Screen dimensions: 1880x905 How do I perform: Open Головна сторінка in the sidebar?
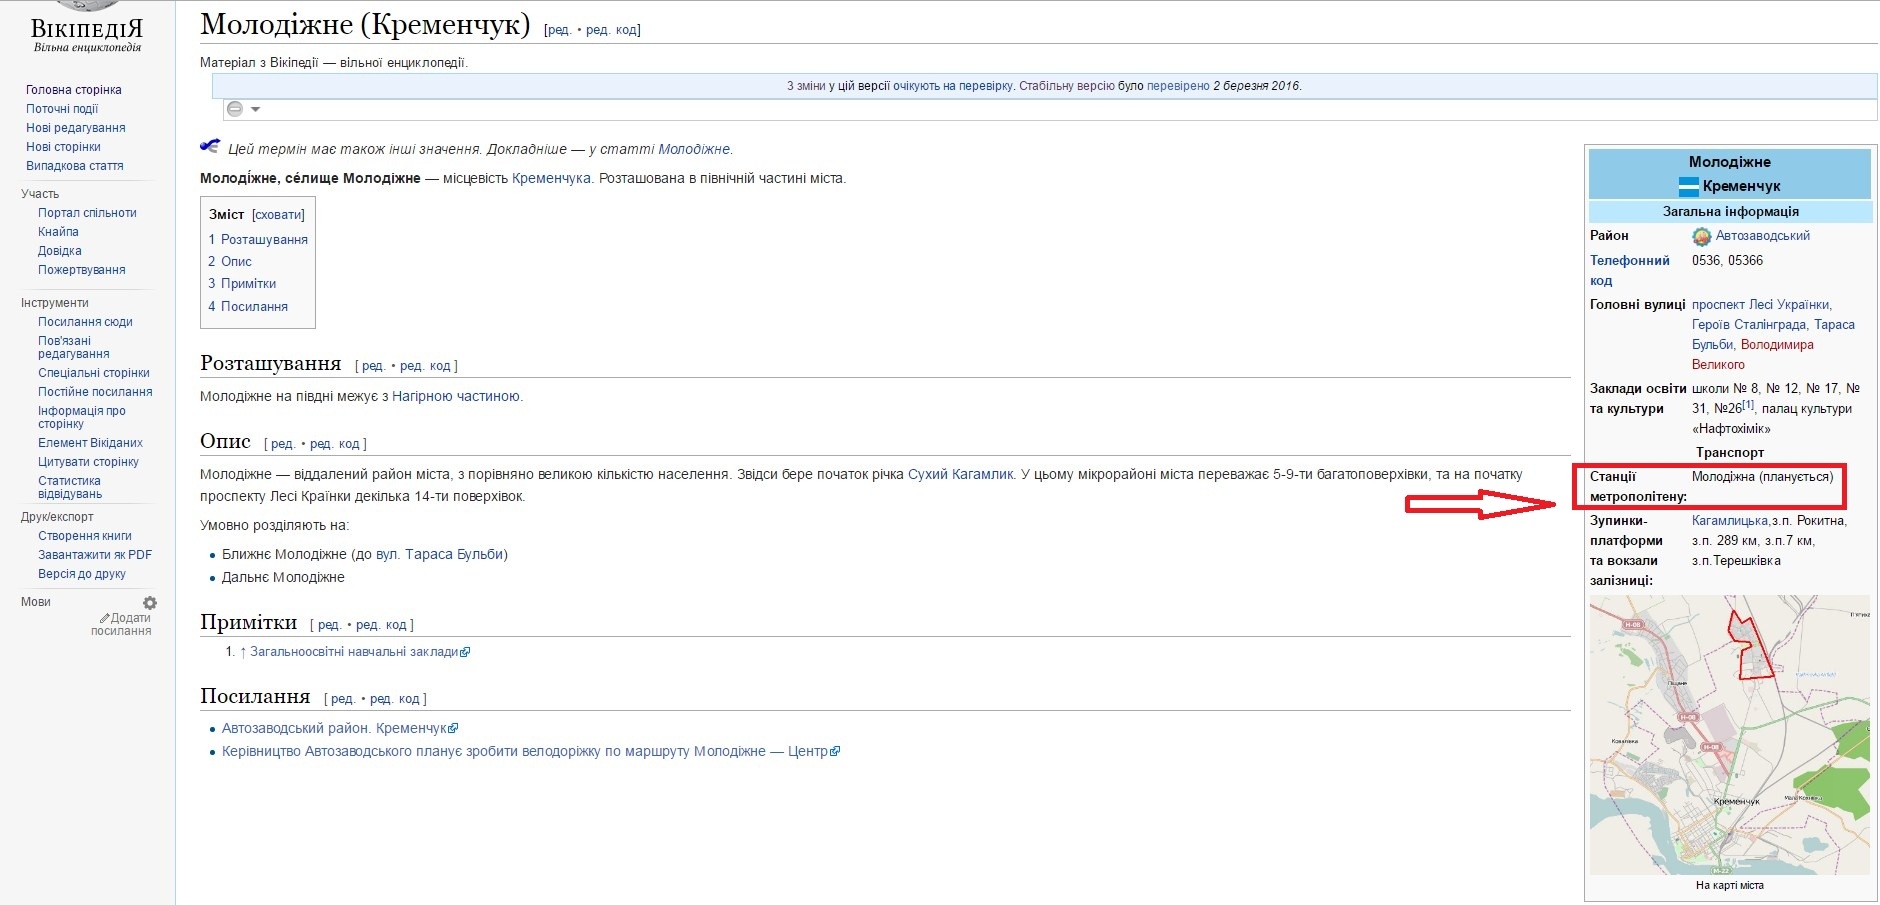click(x=74, y=90)
